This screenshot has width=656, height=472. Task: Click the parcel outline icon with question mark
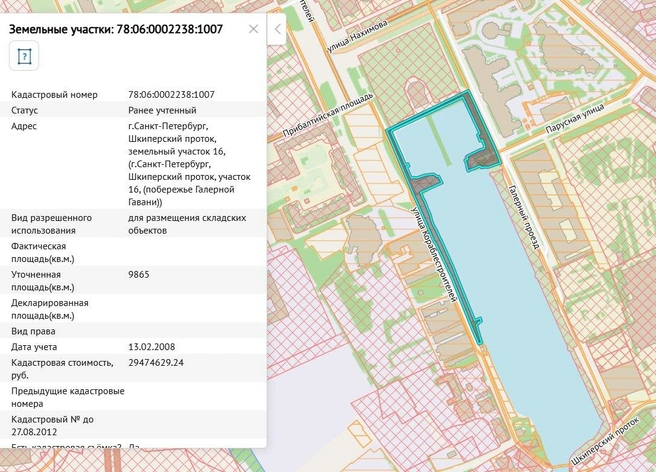(23, 56)
